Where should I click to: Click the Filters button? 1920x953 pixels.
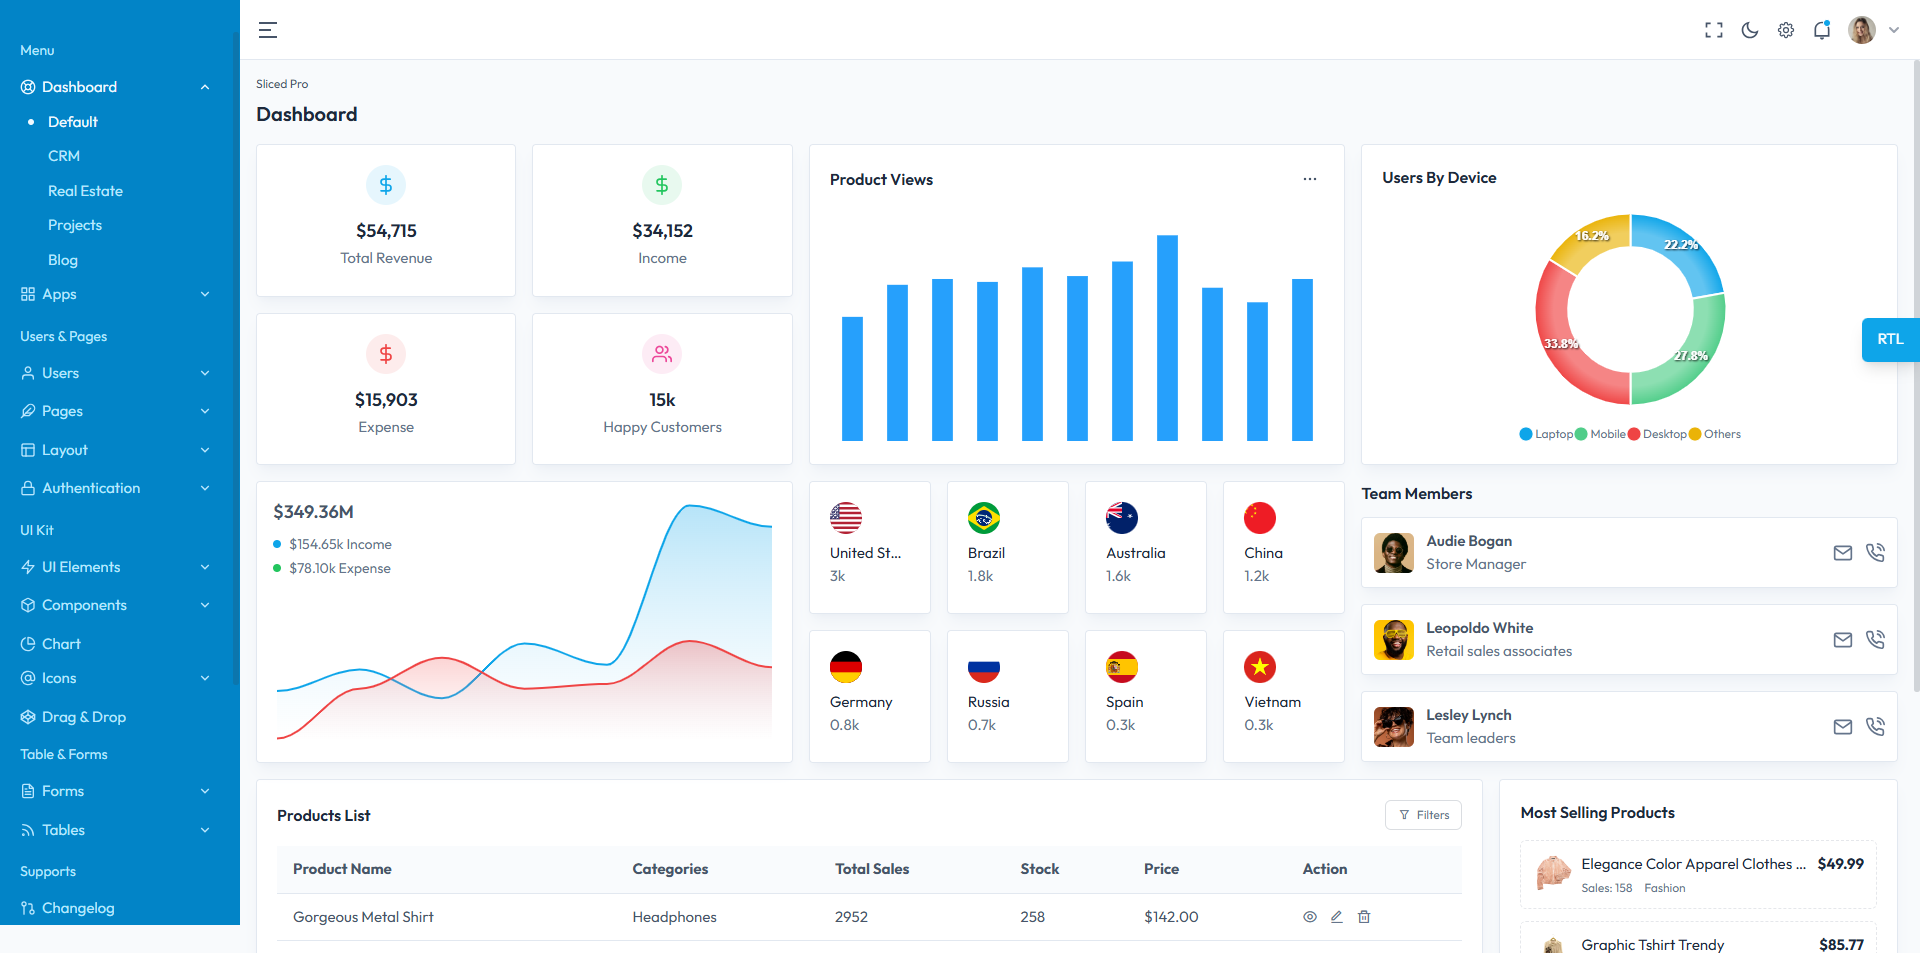point(1423,815)
